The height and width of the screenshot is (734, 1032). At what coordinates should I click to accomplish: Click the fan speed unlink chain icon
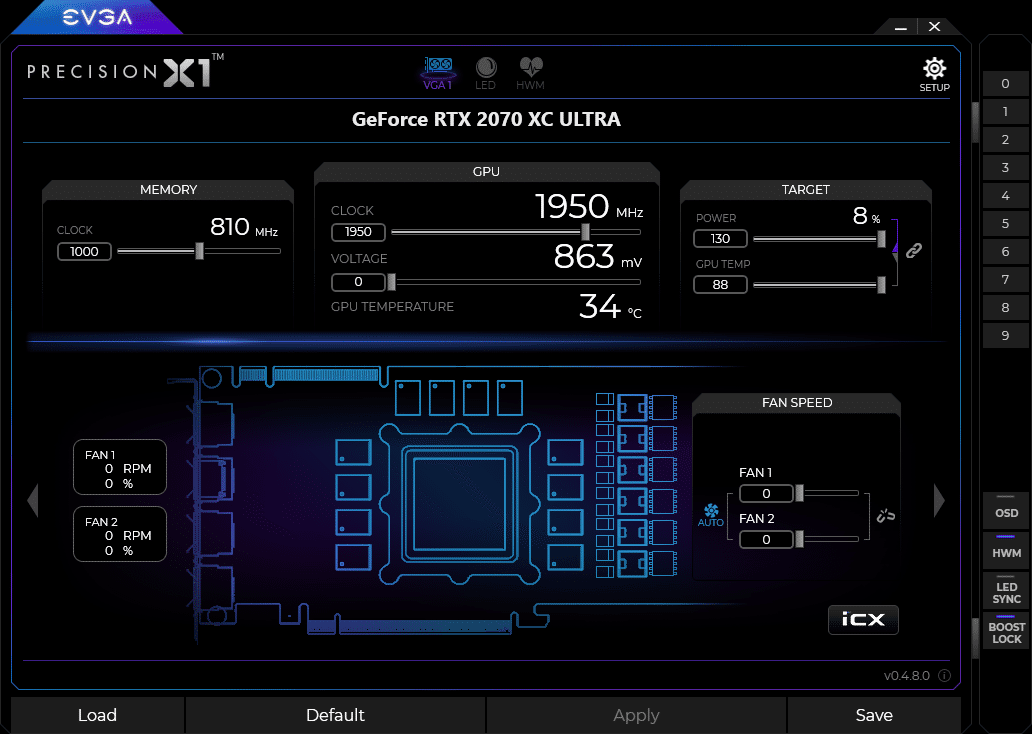pos(886,515)
